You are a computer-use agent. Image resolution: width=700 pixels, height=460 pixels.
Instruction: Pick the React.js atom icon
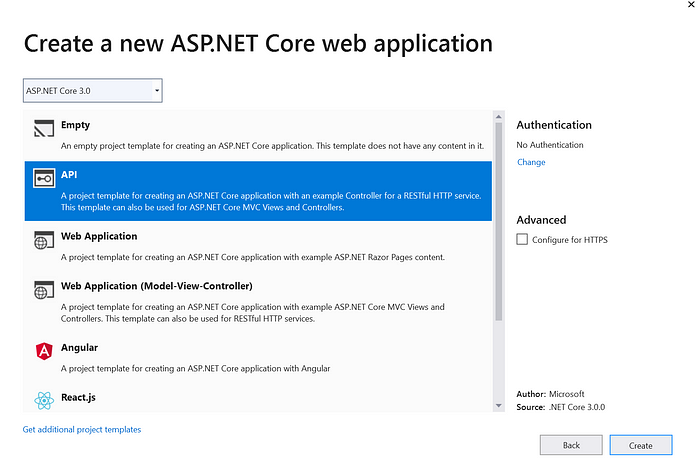pyautogui.click(x=44, y=401)
